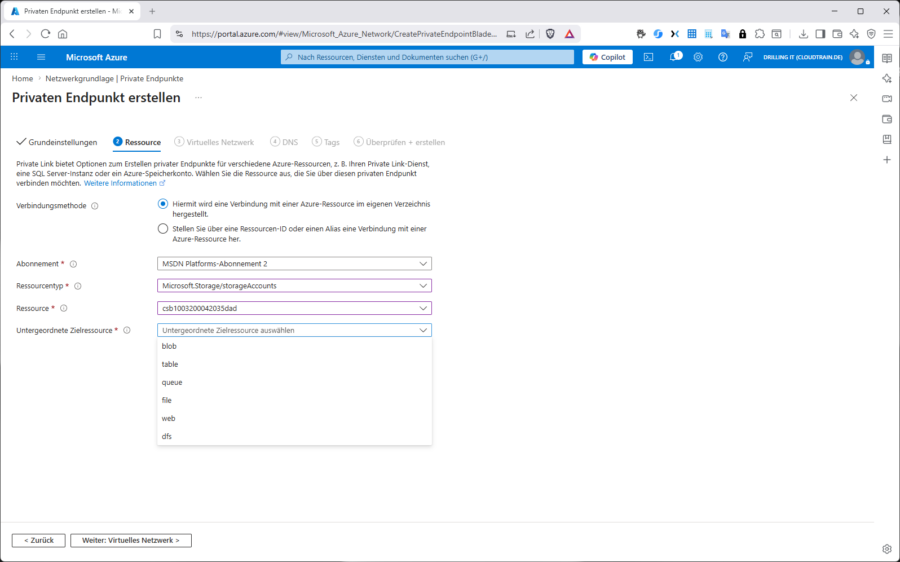This screenshot has width=900, height=562.
Task: Select connect to resource in own directory
Action: click(x=163, y=204)
